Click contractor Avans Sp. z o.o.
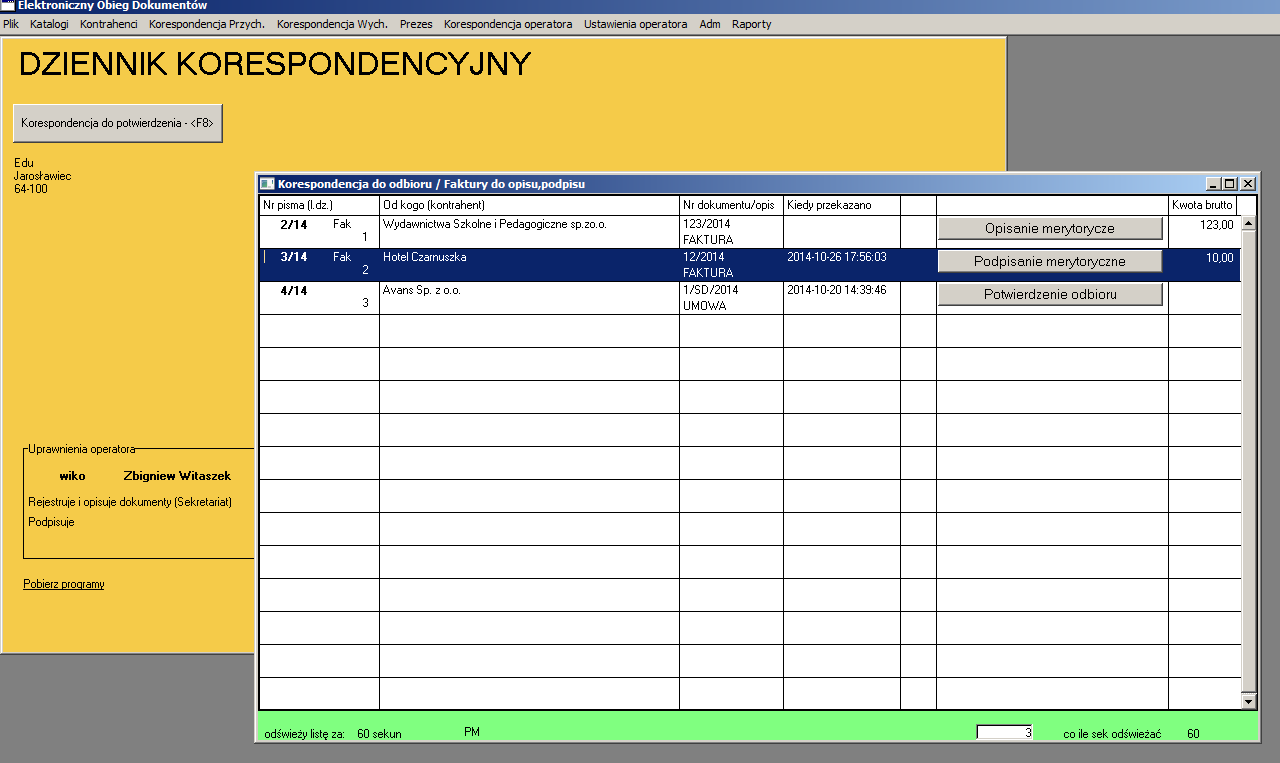The height and width of the screenshot is (763, 1280). [x=421, y=291]
